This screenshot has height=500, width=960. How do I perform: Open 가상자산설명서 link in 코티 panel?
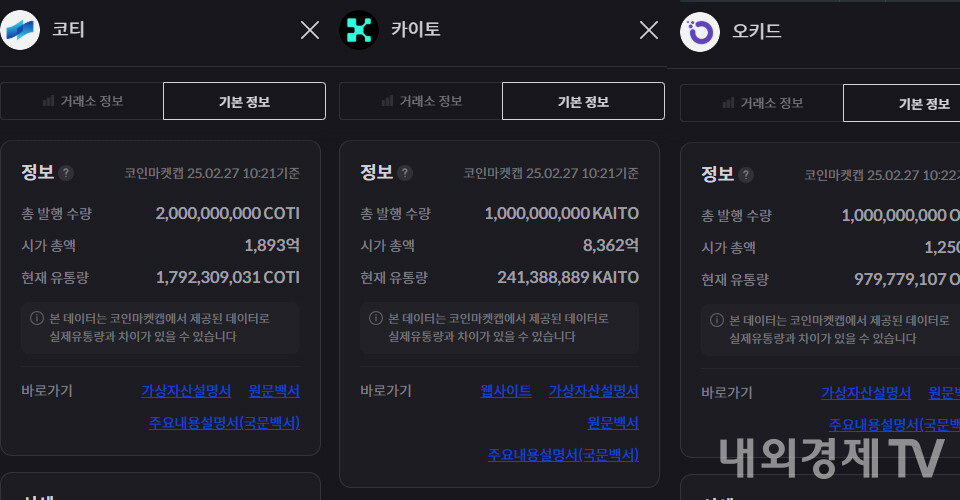(186, 391)
